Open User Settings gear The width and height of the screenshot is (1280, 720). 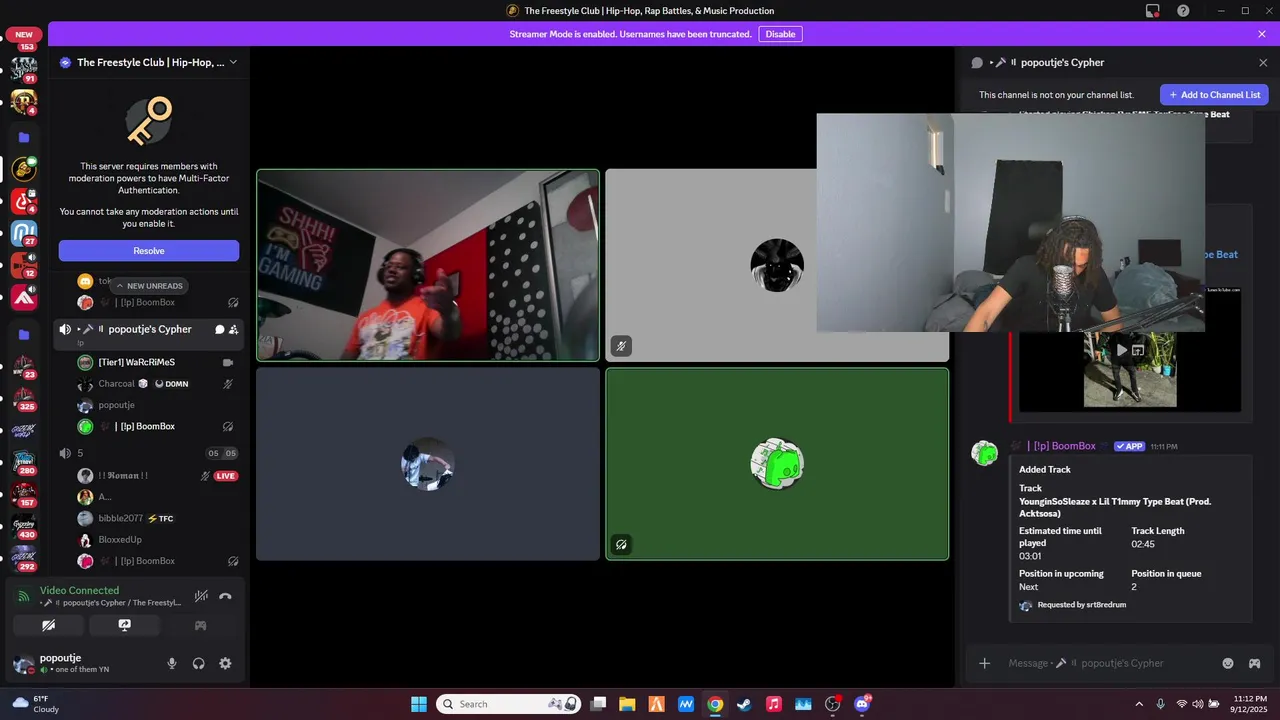[x=225, y=663]
